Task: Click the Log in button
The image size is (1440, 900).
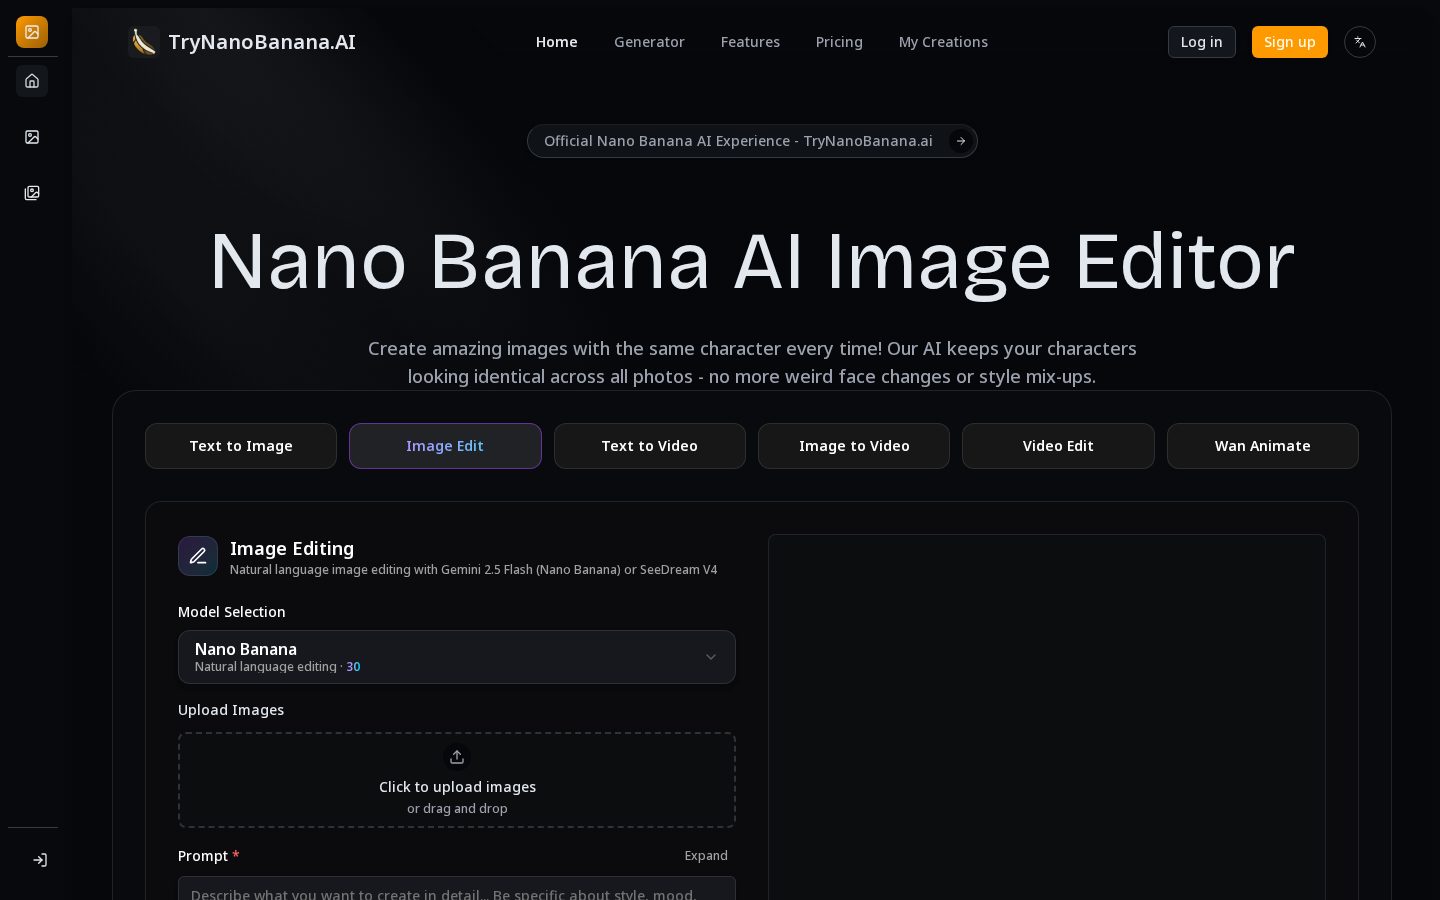Action: [x=1202, y=42]
